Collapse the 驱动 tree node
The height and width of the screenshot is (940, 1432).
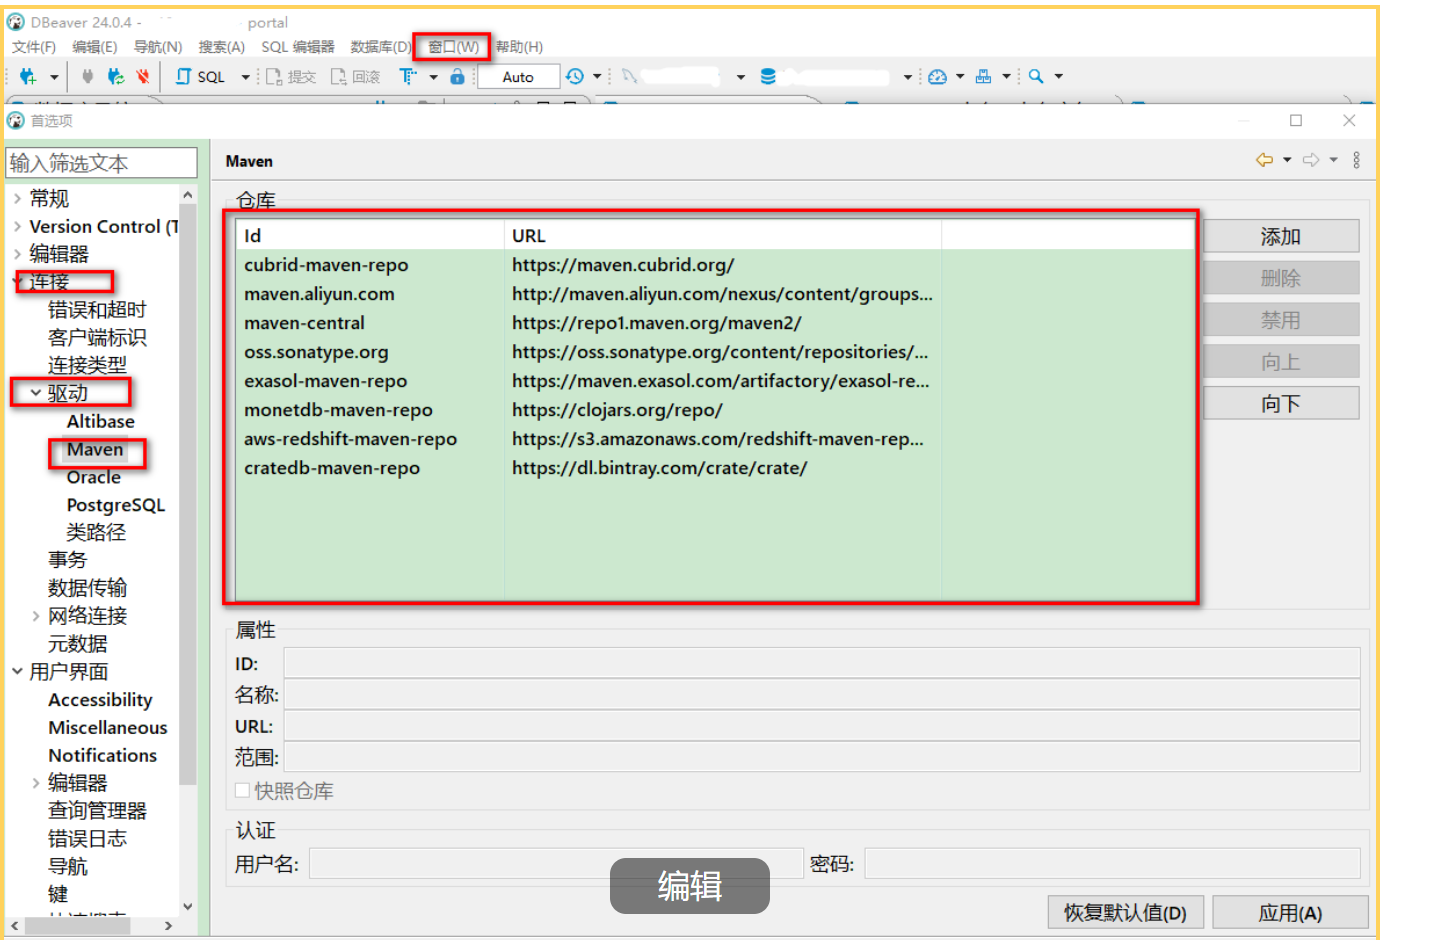(x=36, y=393)
